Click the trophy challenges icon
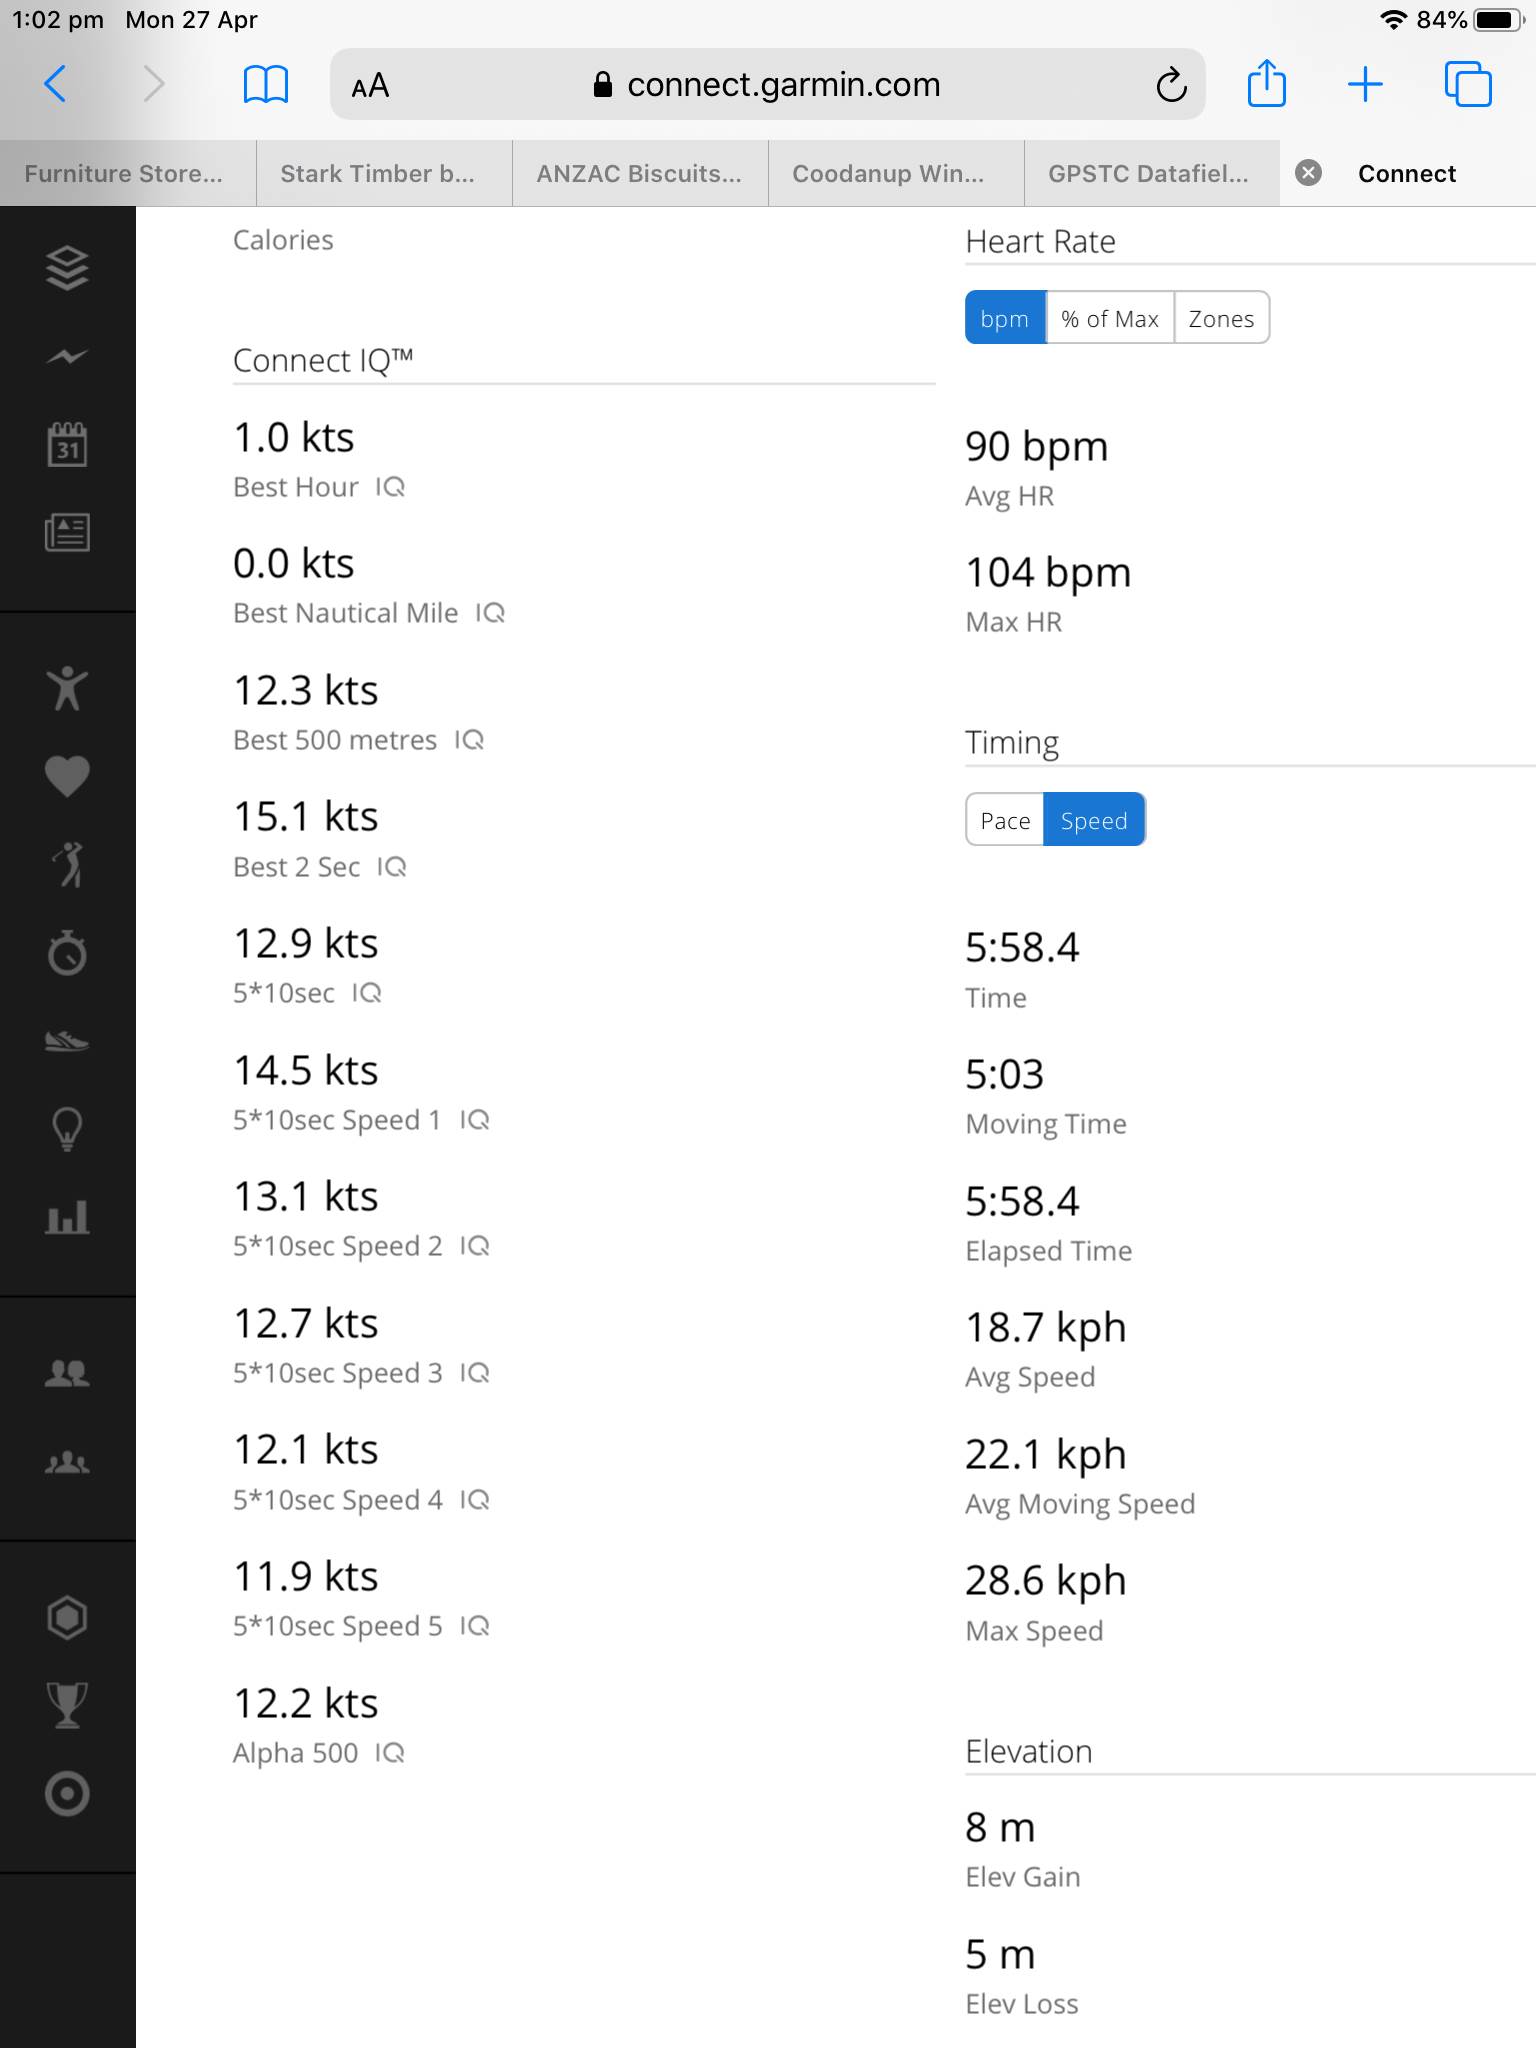The height and width of the screenshot is (2048, 1536). pyautogui.click(x=67, y=1705)
